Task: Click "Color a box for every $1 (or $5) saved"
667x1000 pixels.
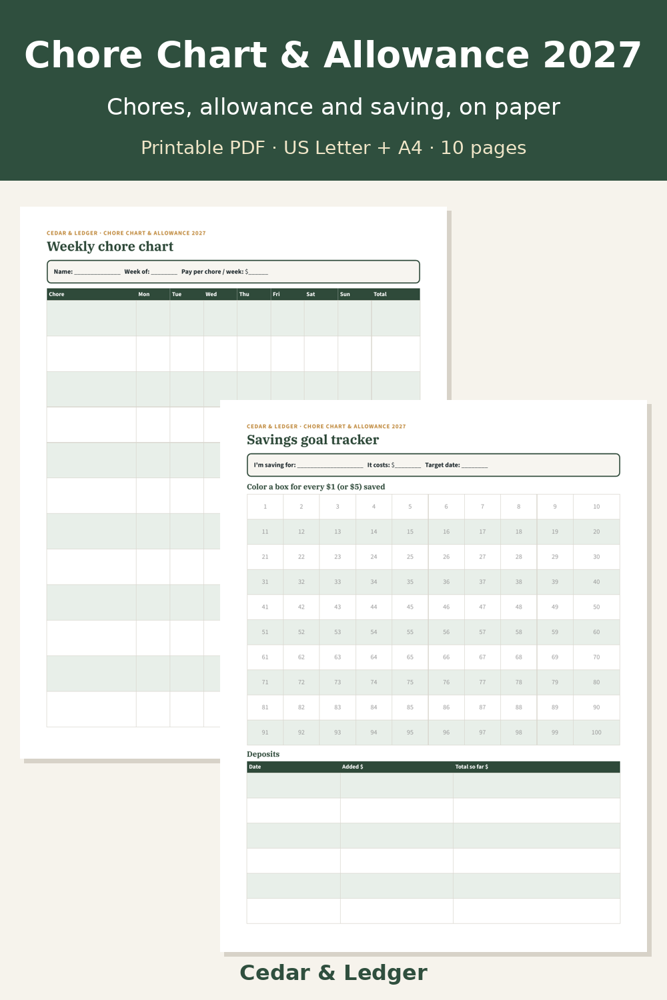Action: tap(316, 487)
